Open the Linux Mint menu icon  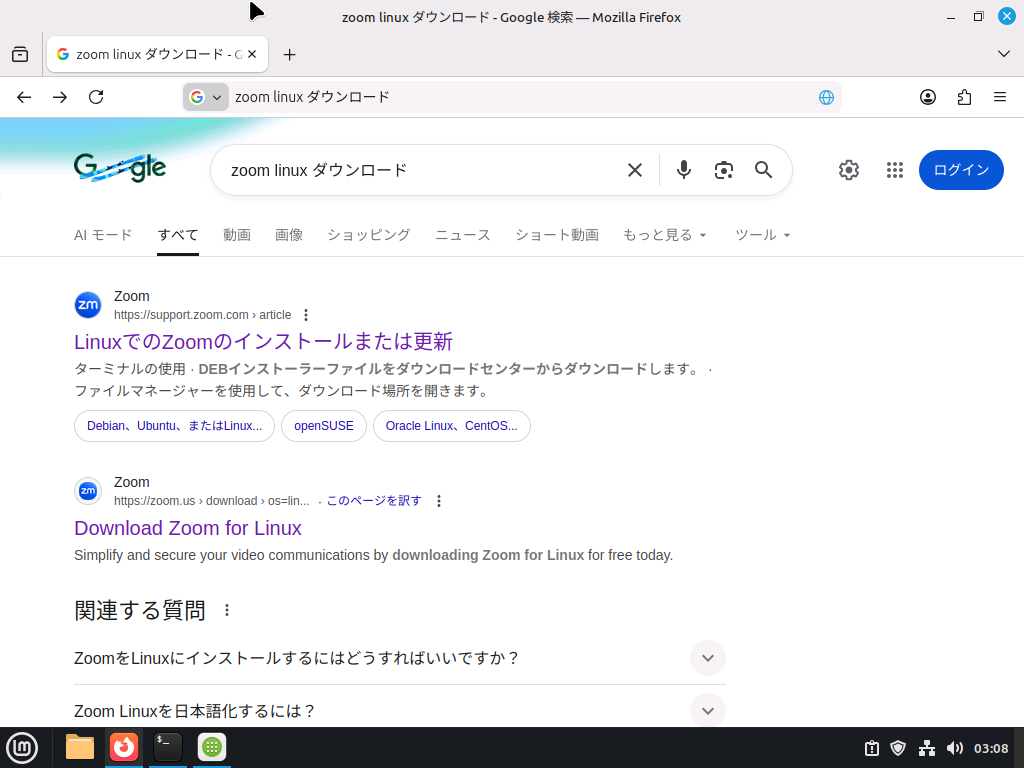pyautogui.click(x=22, y=747)
